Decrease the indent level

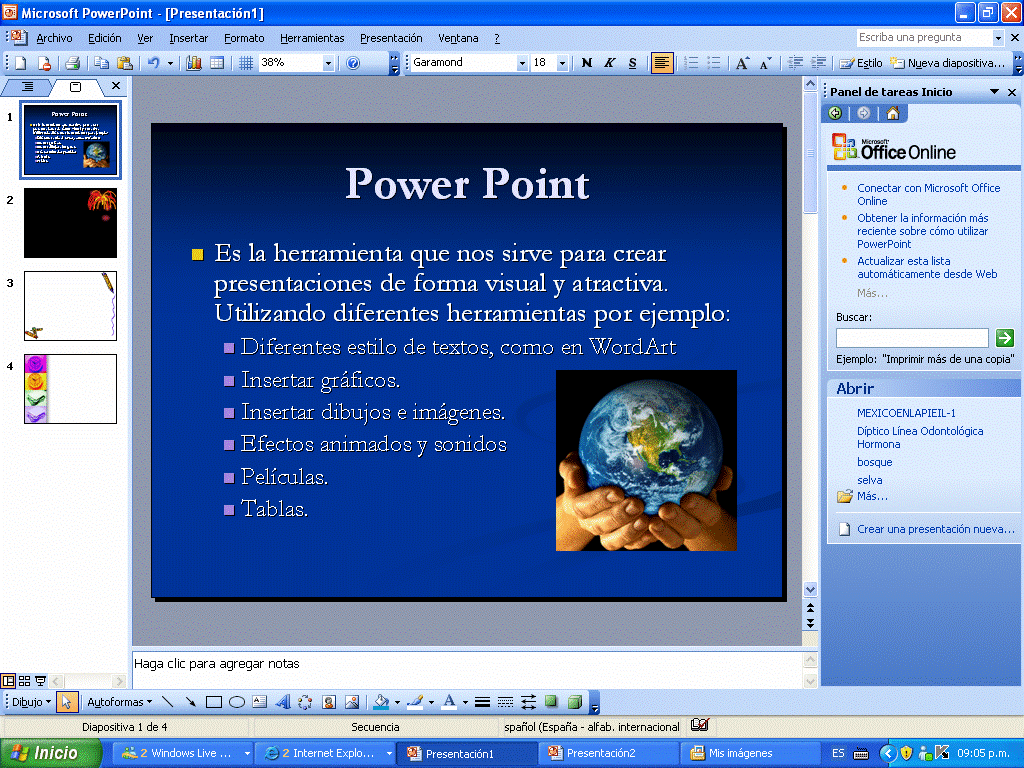click(x=795, y=63)
